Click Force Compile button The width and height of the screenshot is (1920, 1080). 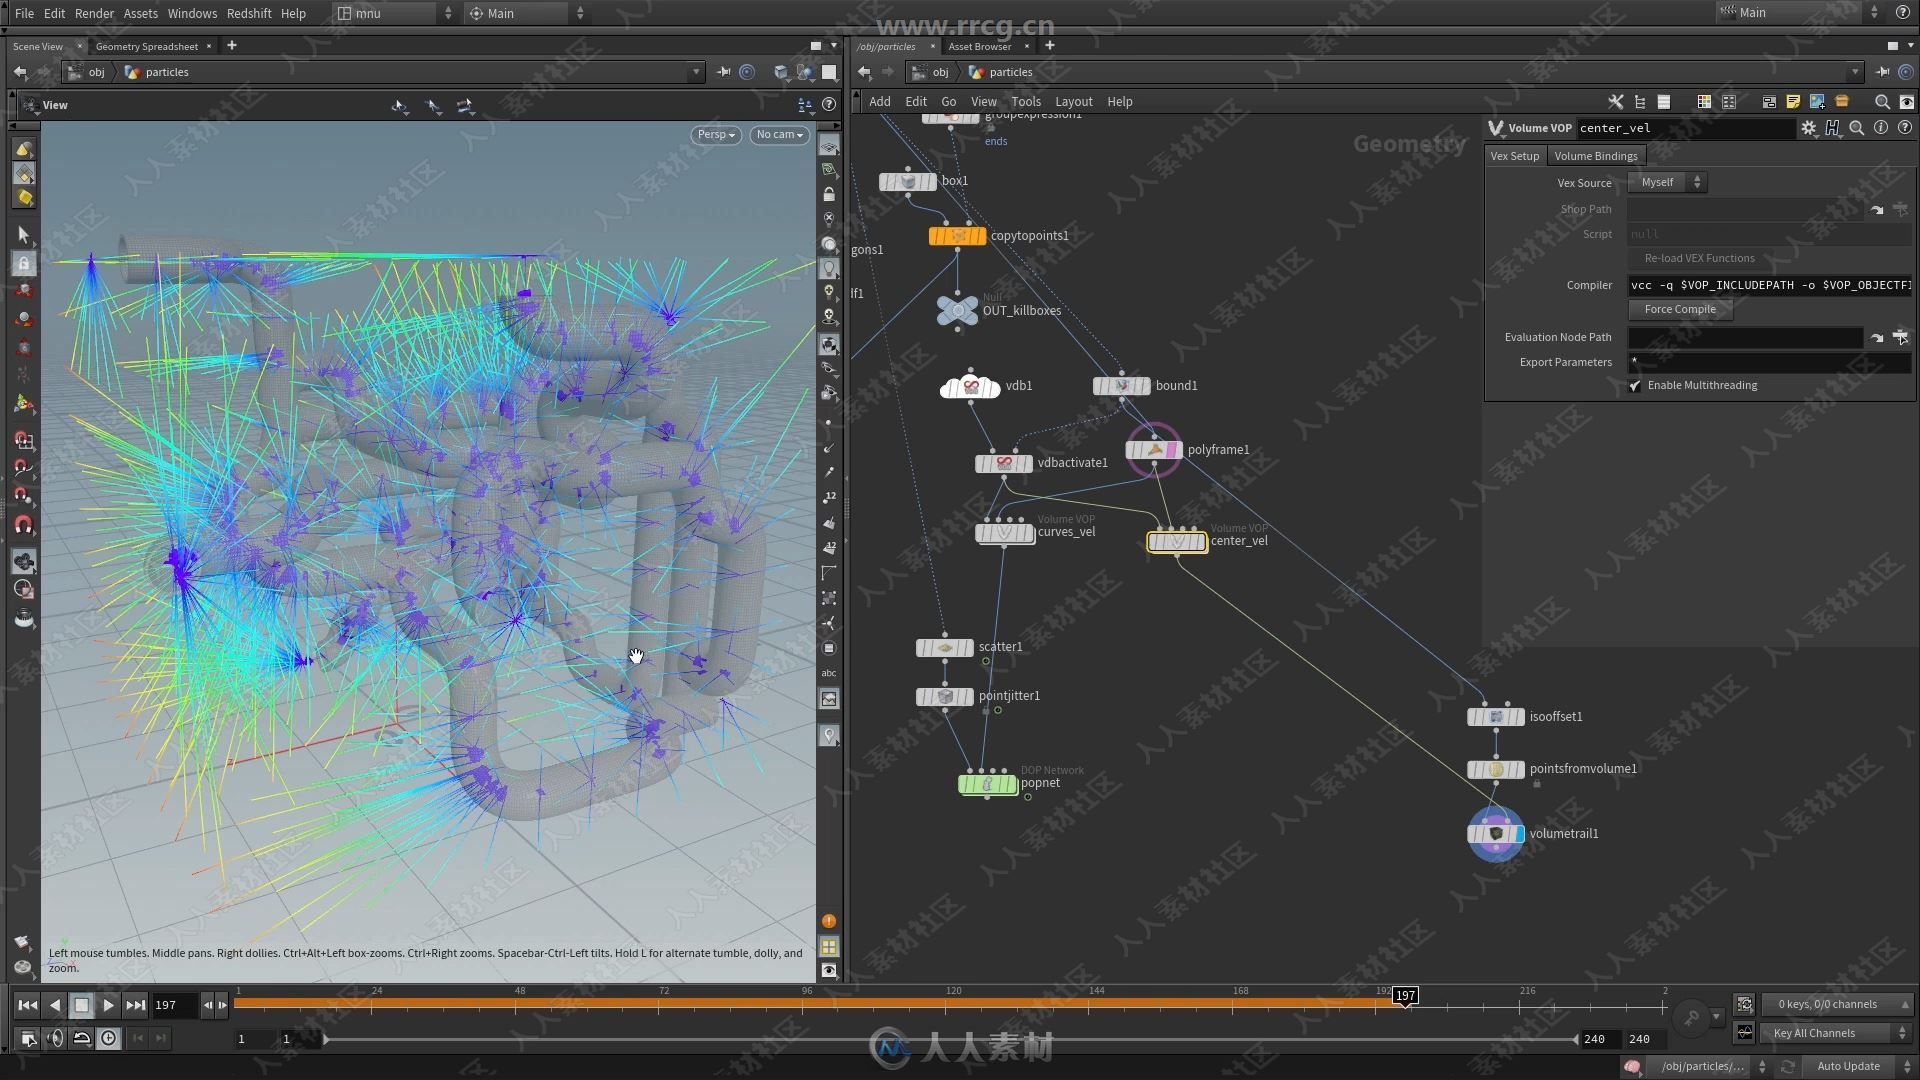(x=1681, y=309)
